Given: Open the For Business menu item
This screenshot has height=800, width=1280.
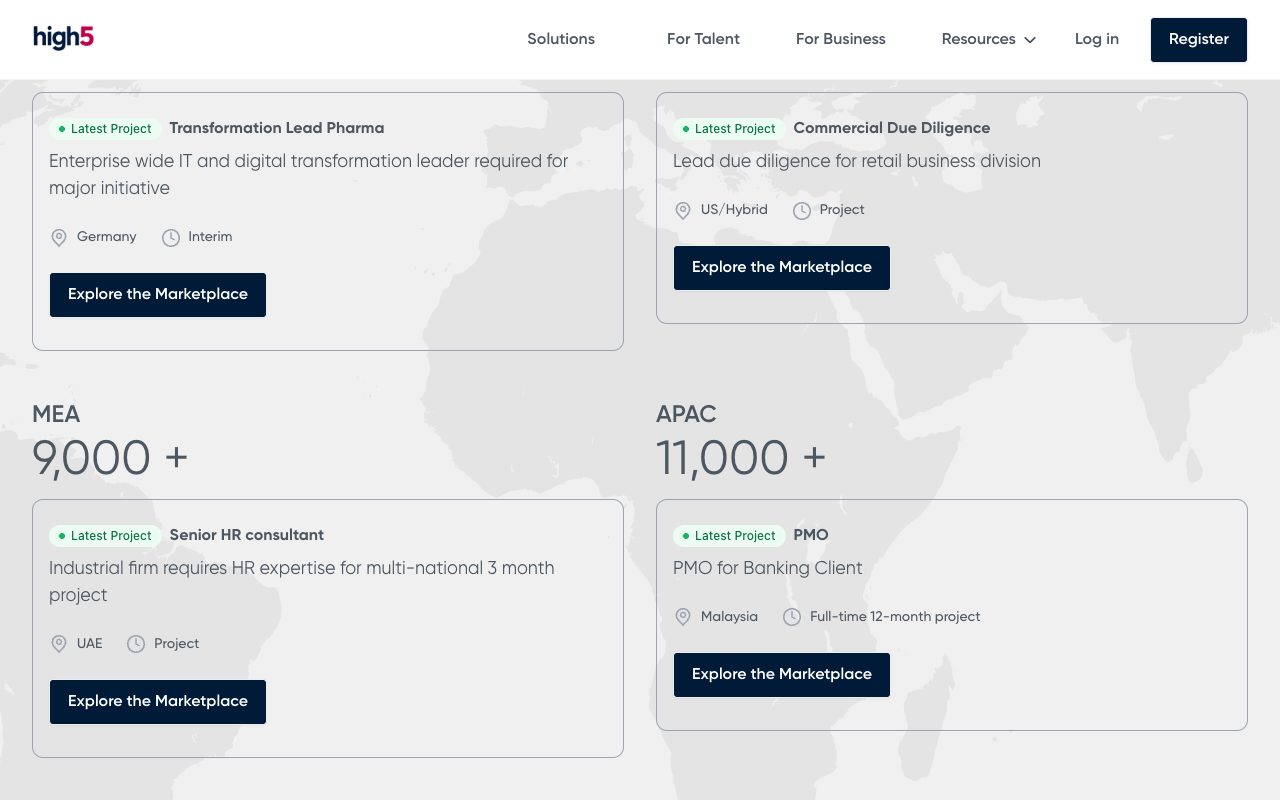Looking at the screenshot, I should point(841,39).
